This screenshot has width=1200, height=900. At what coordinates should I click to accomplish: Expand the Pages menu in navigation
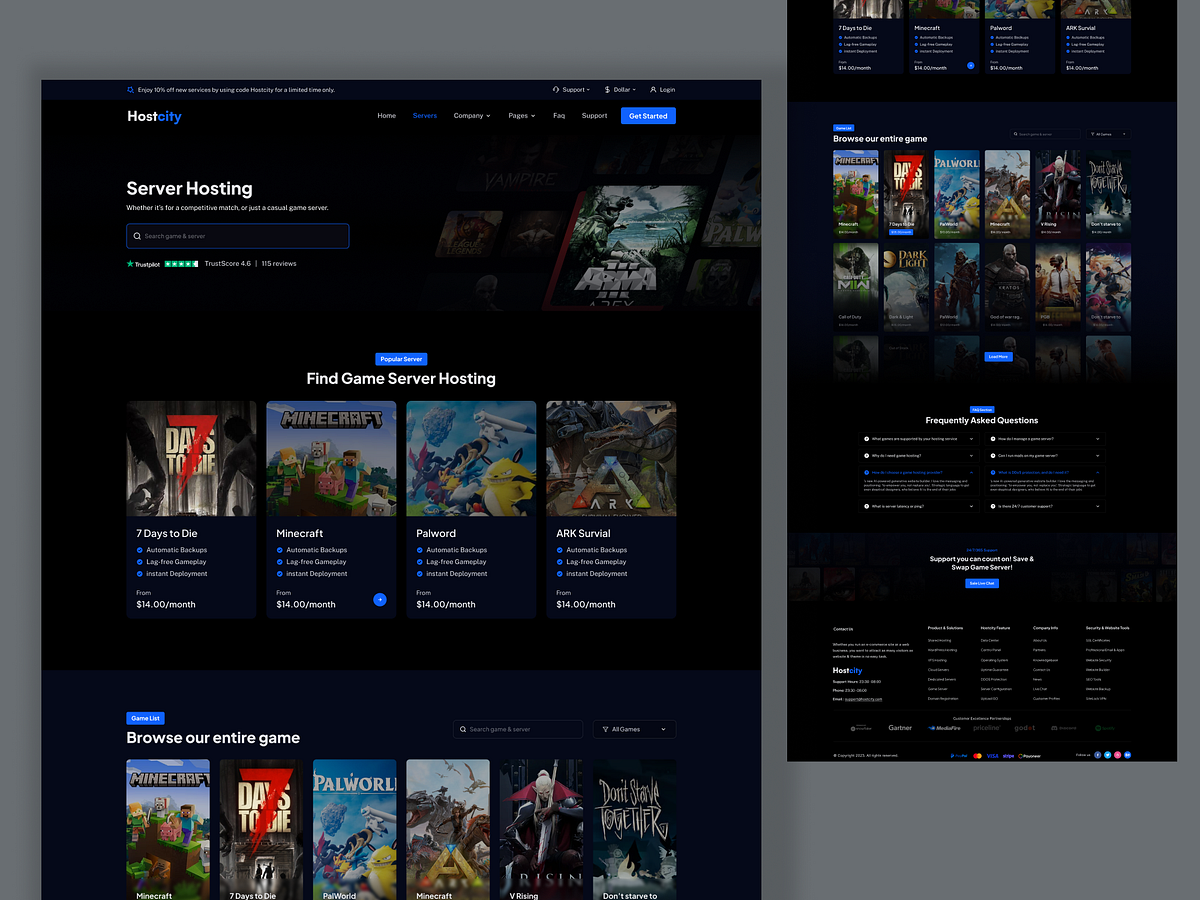520,115
